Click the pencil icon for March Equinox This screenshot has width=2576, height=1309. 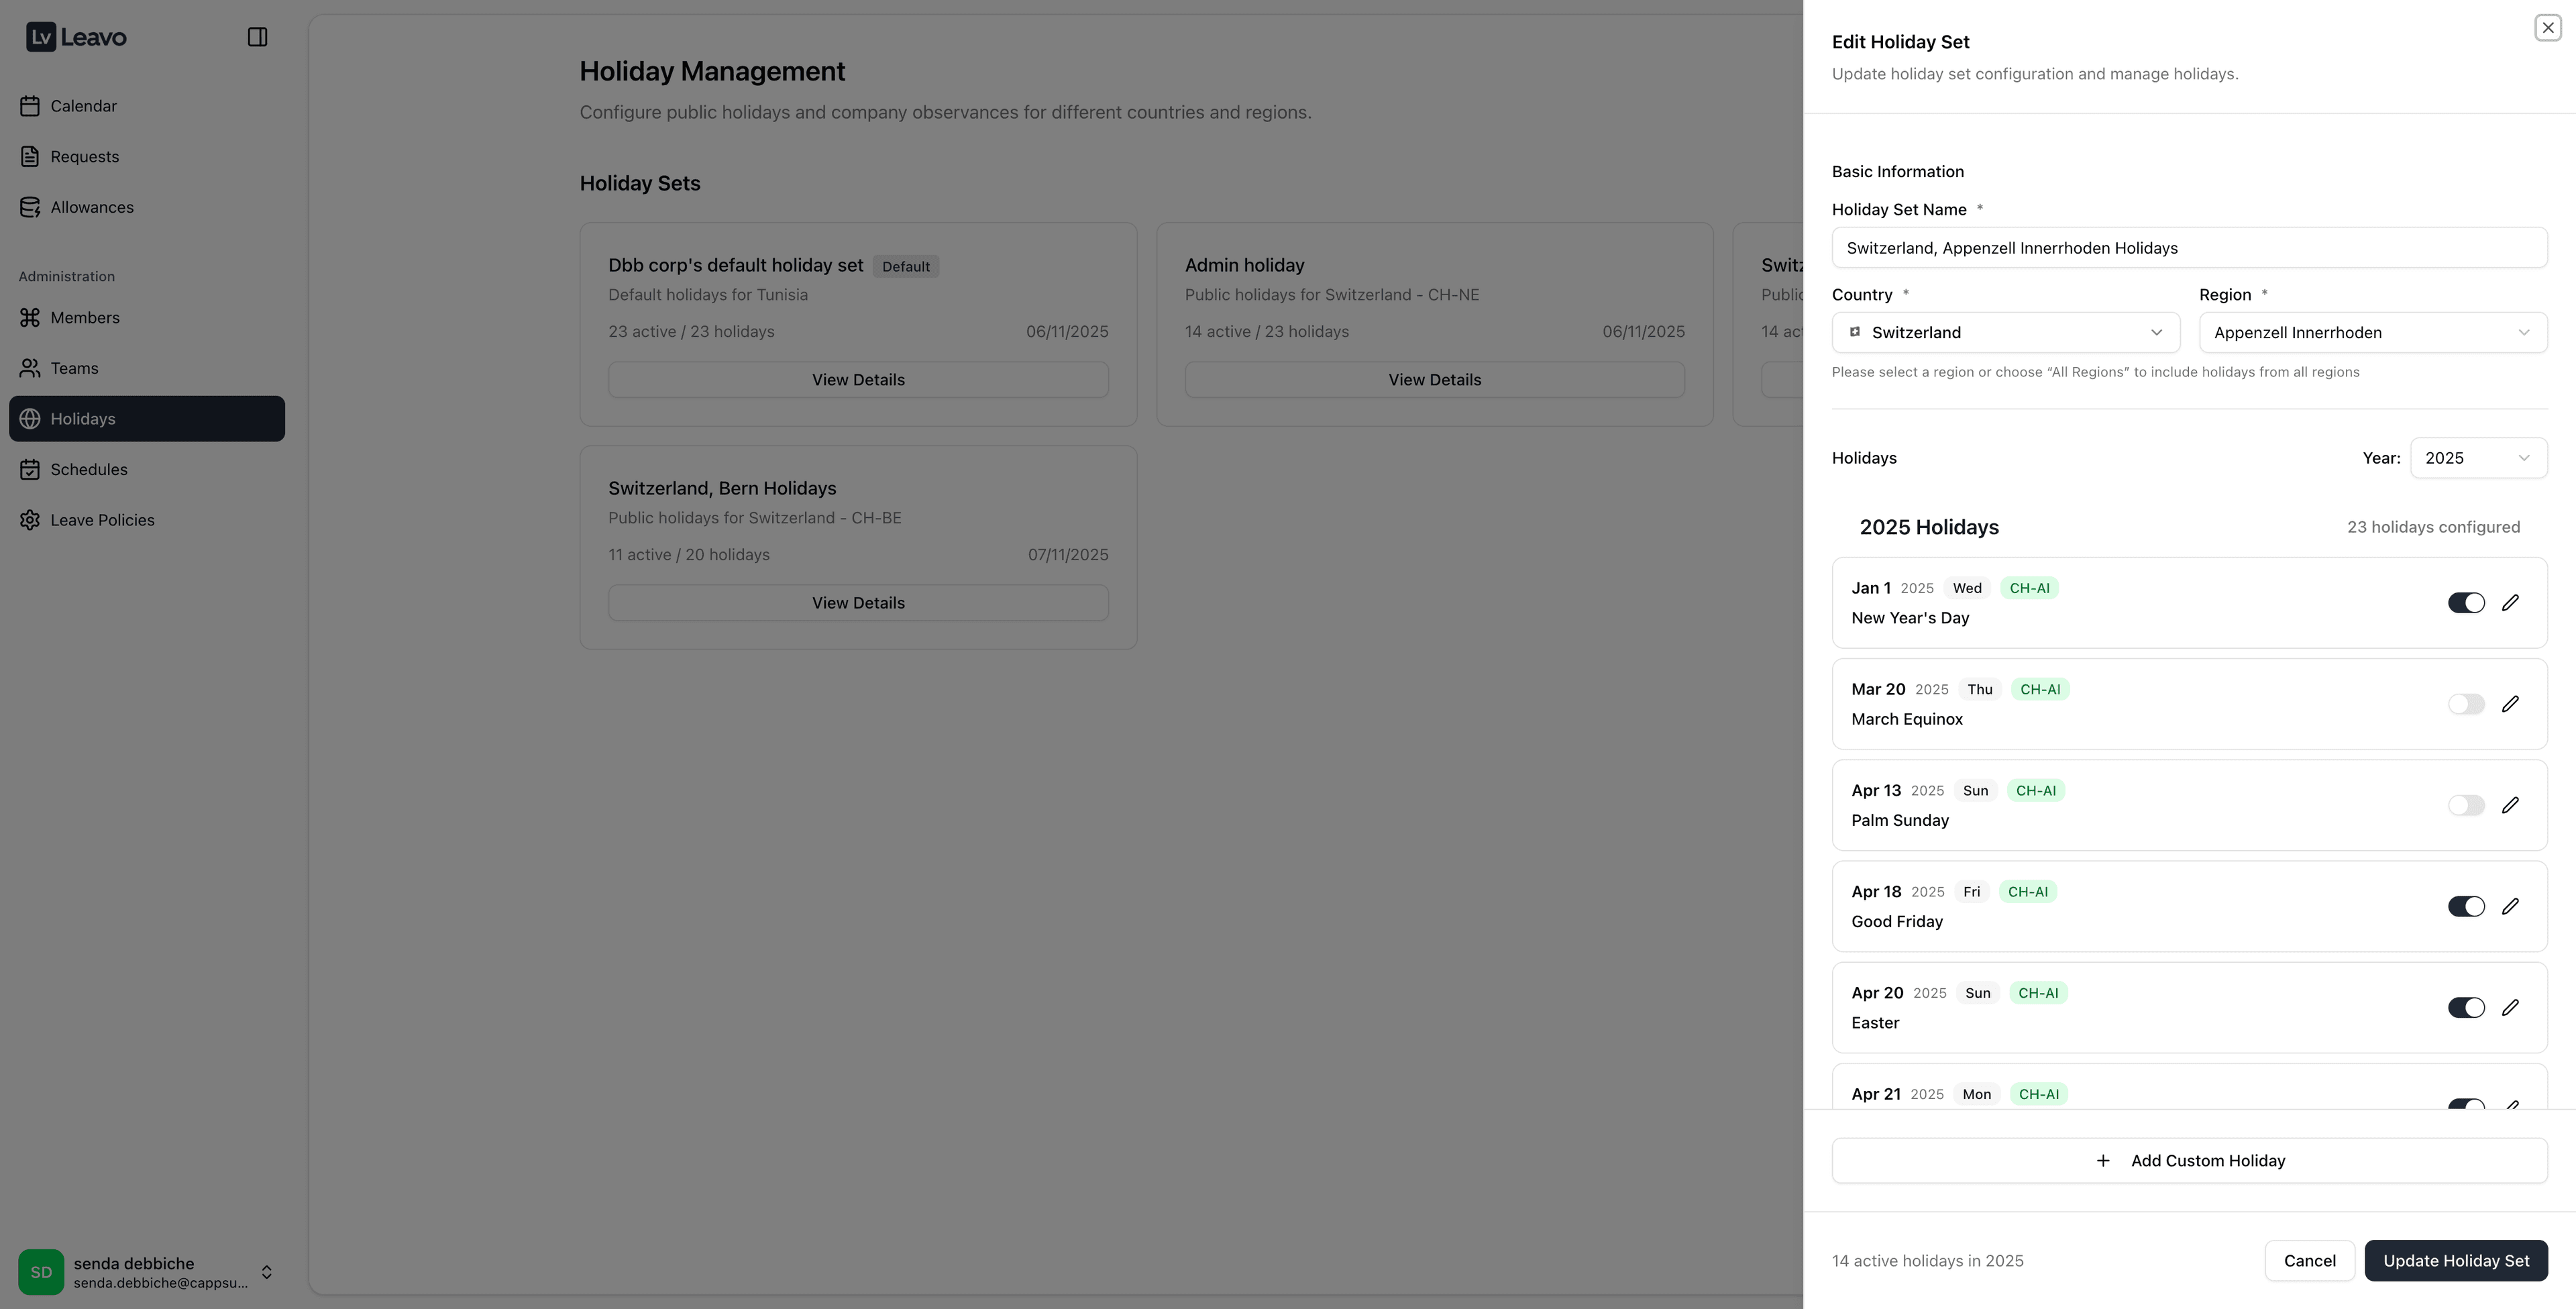(x=2510, y=704)
